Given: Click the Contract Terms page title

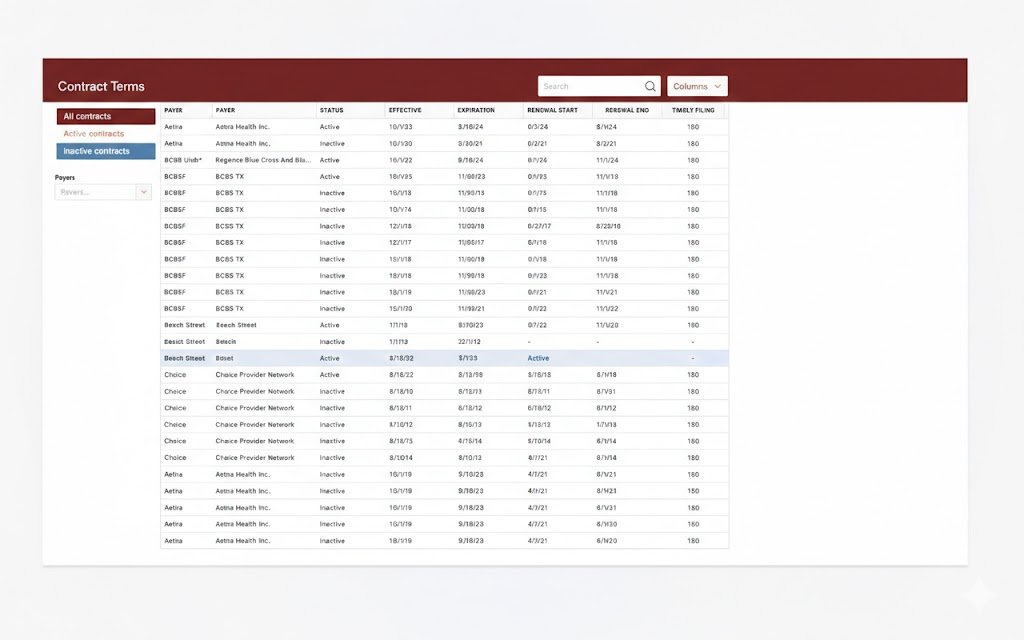Looking at the screenshot, I should (101, 87).
